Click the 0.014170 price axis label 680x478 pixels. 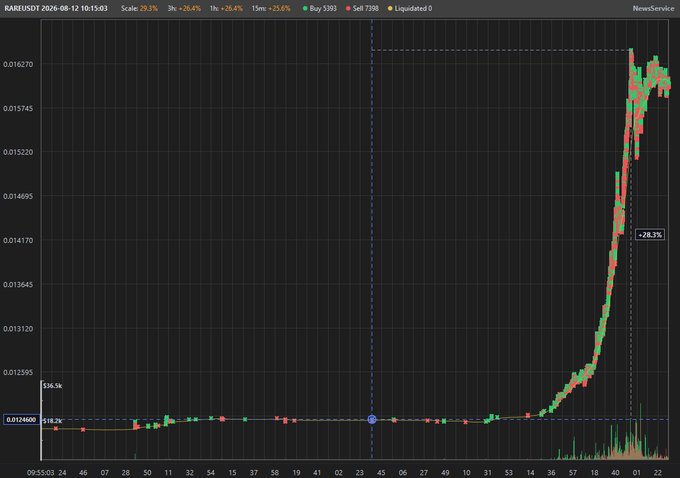(x=18, y=240)
